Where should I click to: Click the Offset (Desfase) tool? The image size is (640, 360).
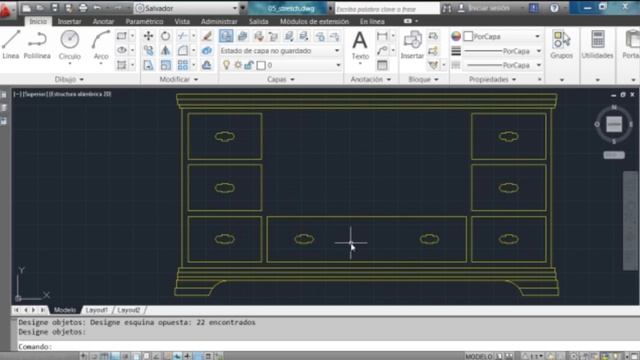(x=207, y=65)
